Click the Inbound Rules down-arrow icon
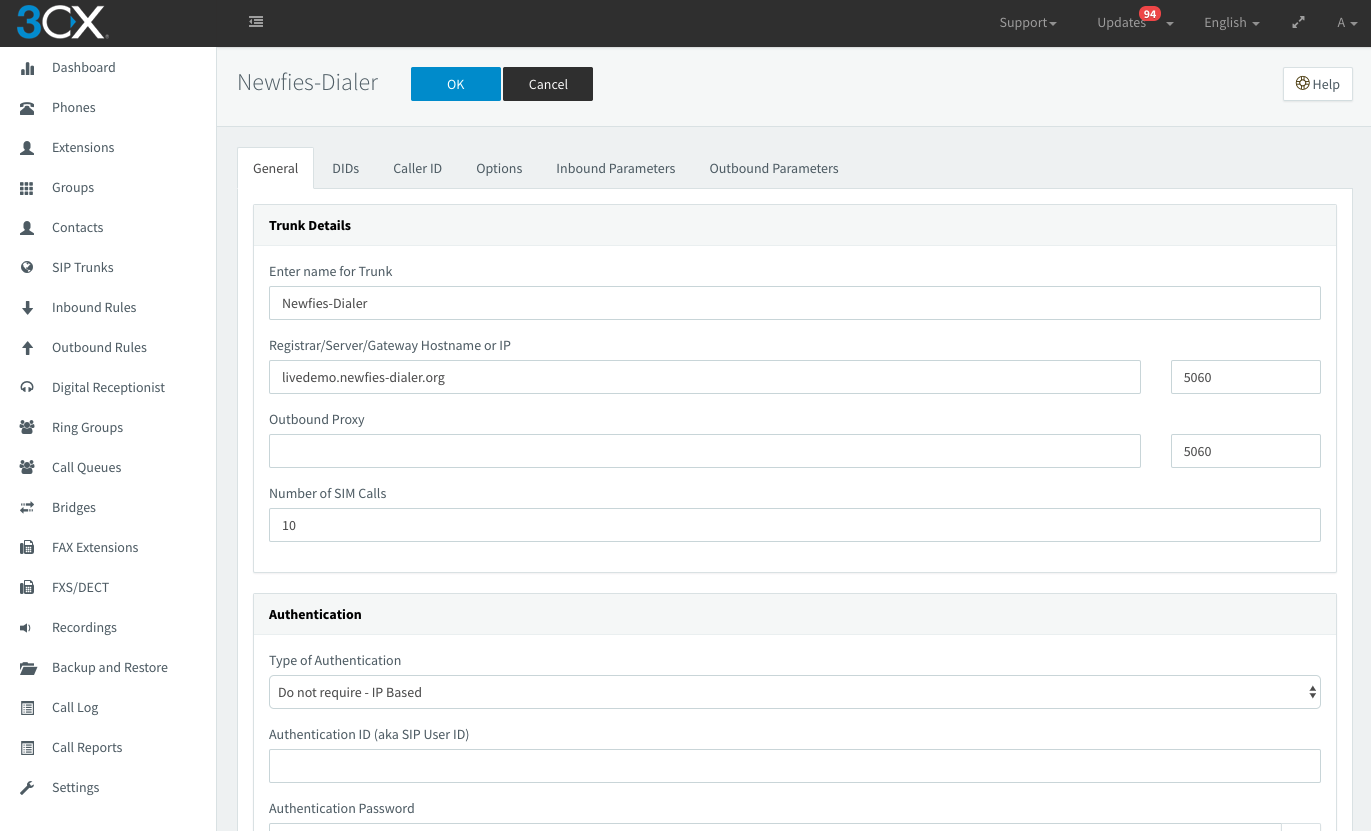Viewport: 1371px width, 831px height. point(28,308)
